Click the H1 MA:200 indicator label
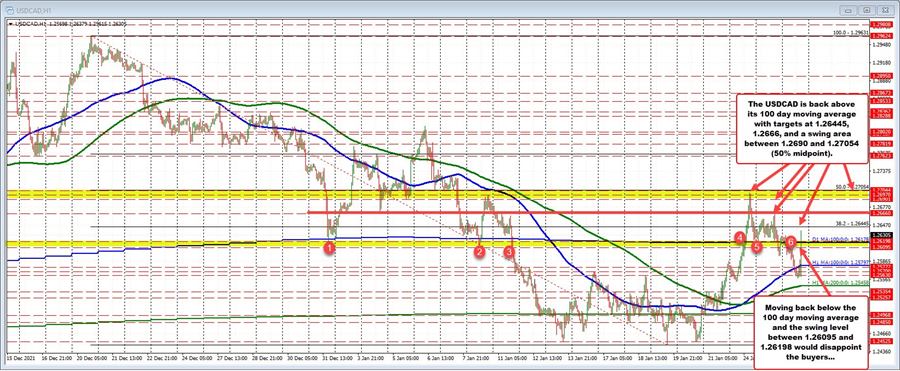 coord(841,283)
